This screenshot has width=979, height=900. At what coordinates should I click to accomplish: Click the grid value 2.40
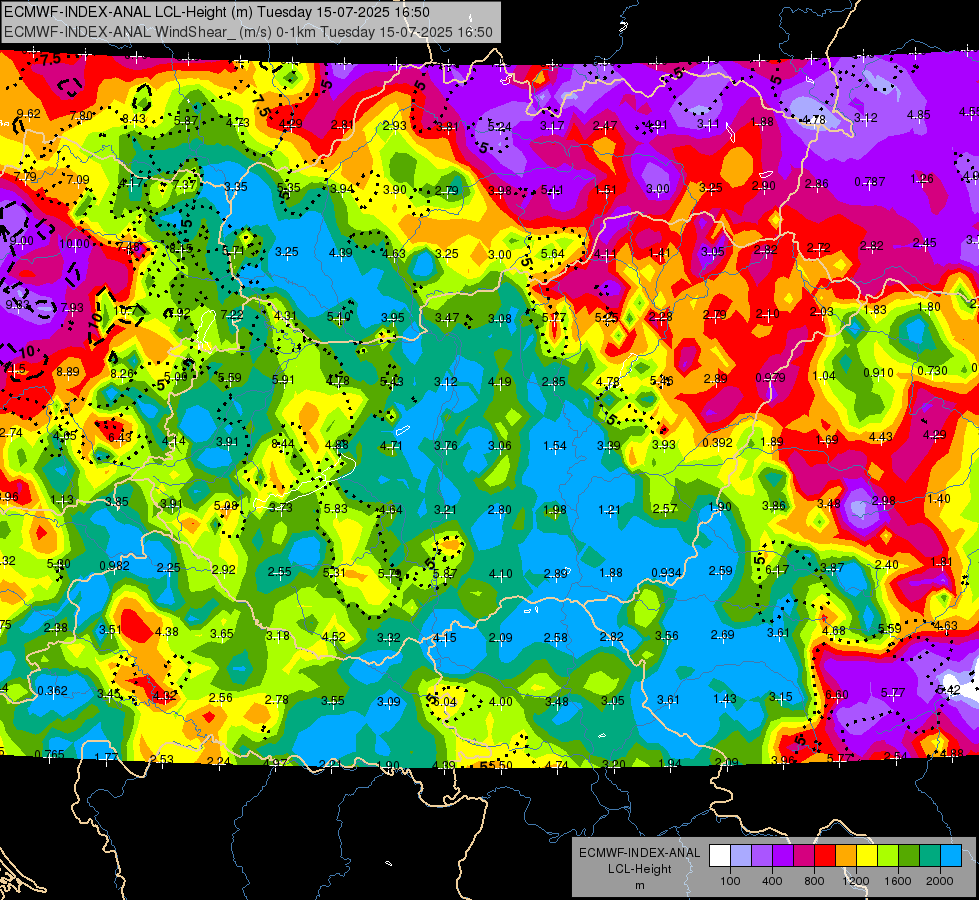[x=887, y=565]
